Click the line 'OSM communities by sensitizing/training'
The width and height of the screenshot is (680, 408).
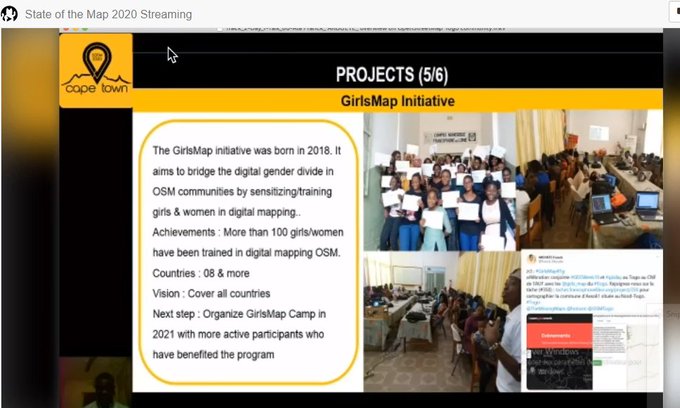pos(242,192)
